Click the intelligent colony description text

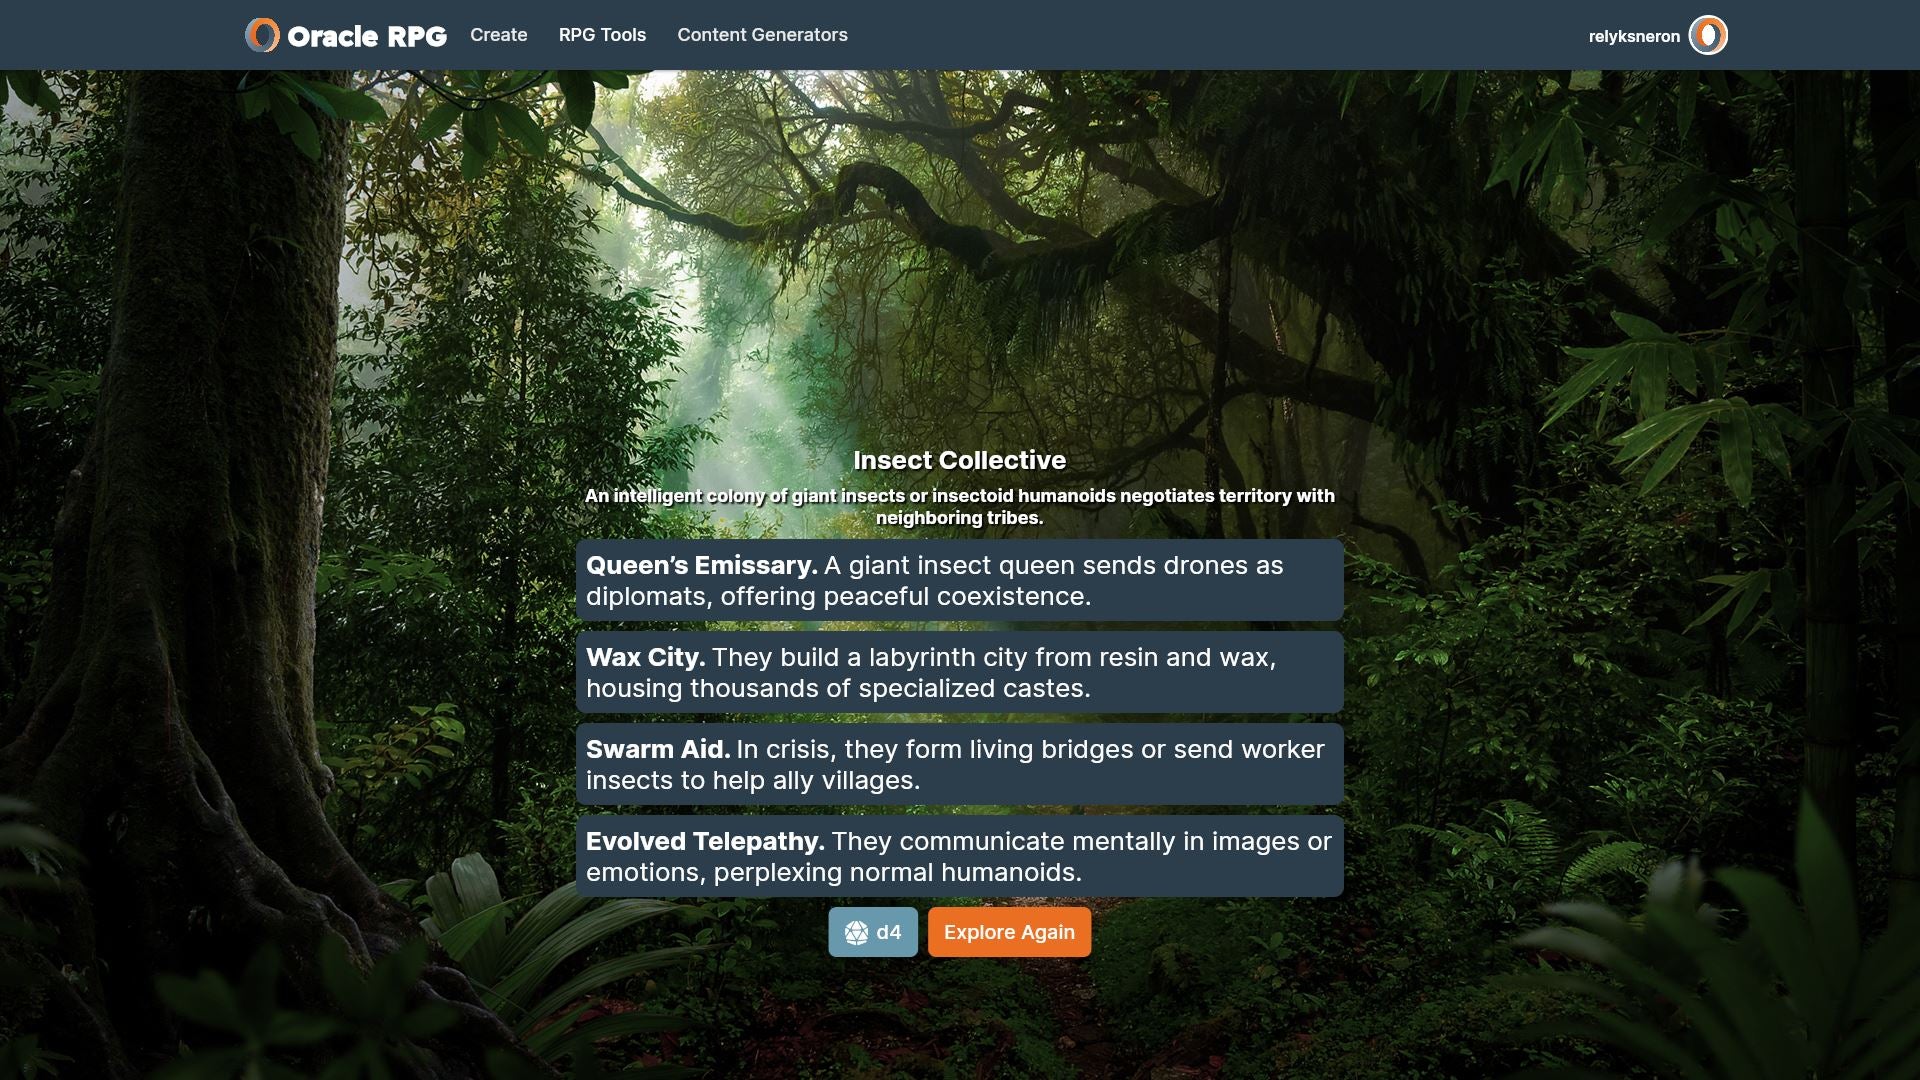959,506
